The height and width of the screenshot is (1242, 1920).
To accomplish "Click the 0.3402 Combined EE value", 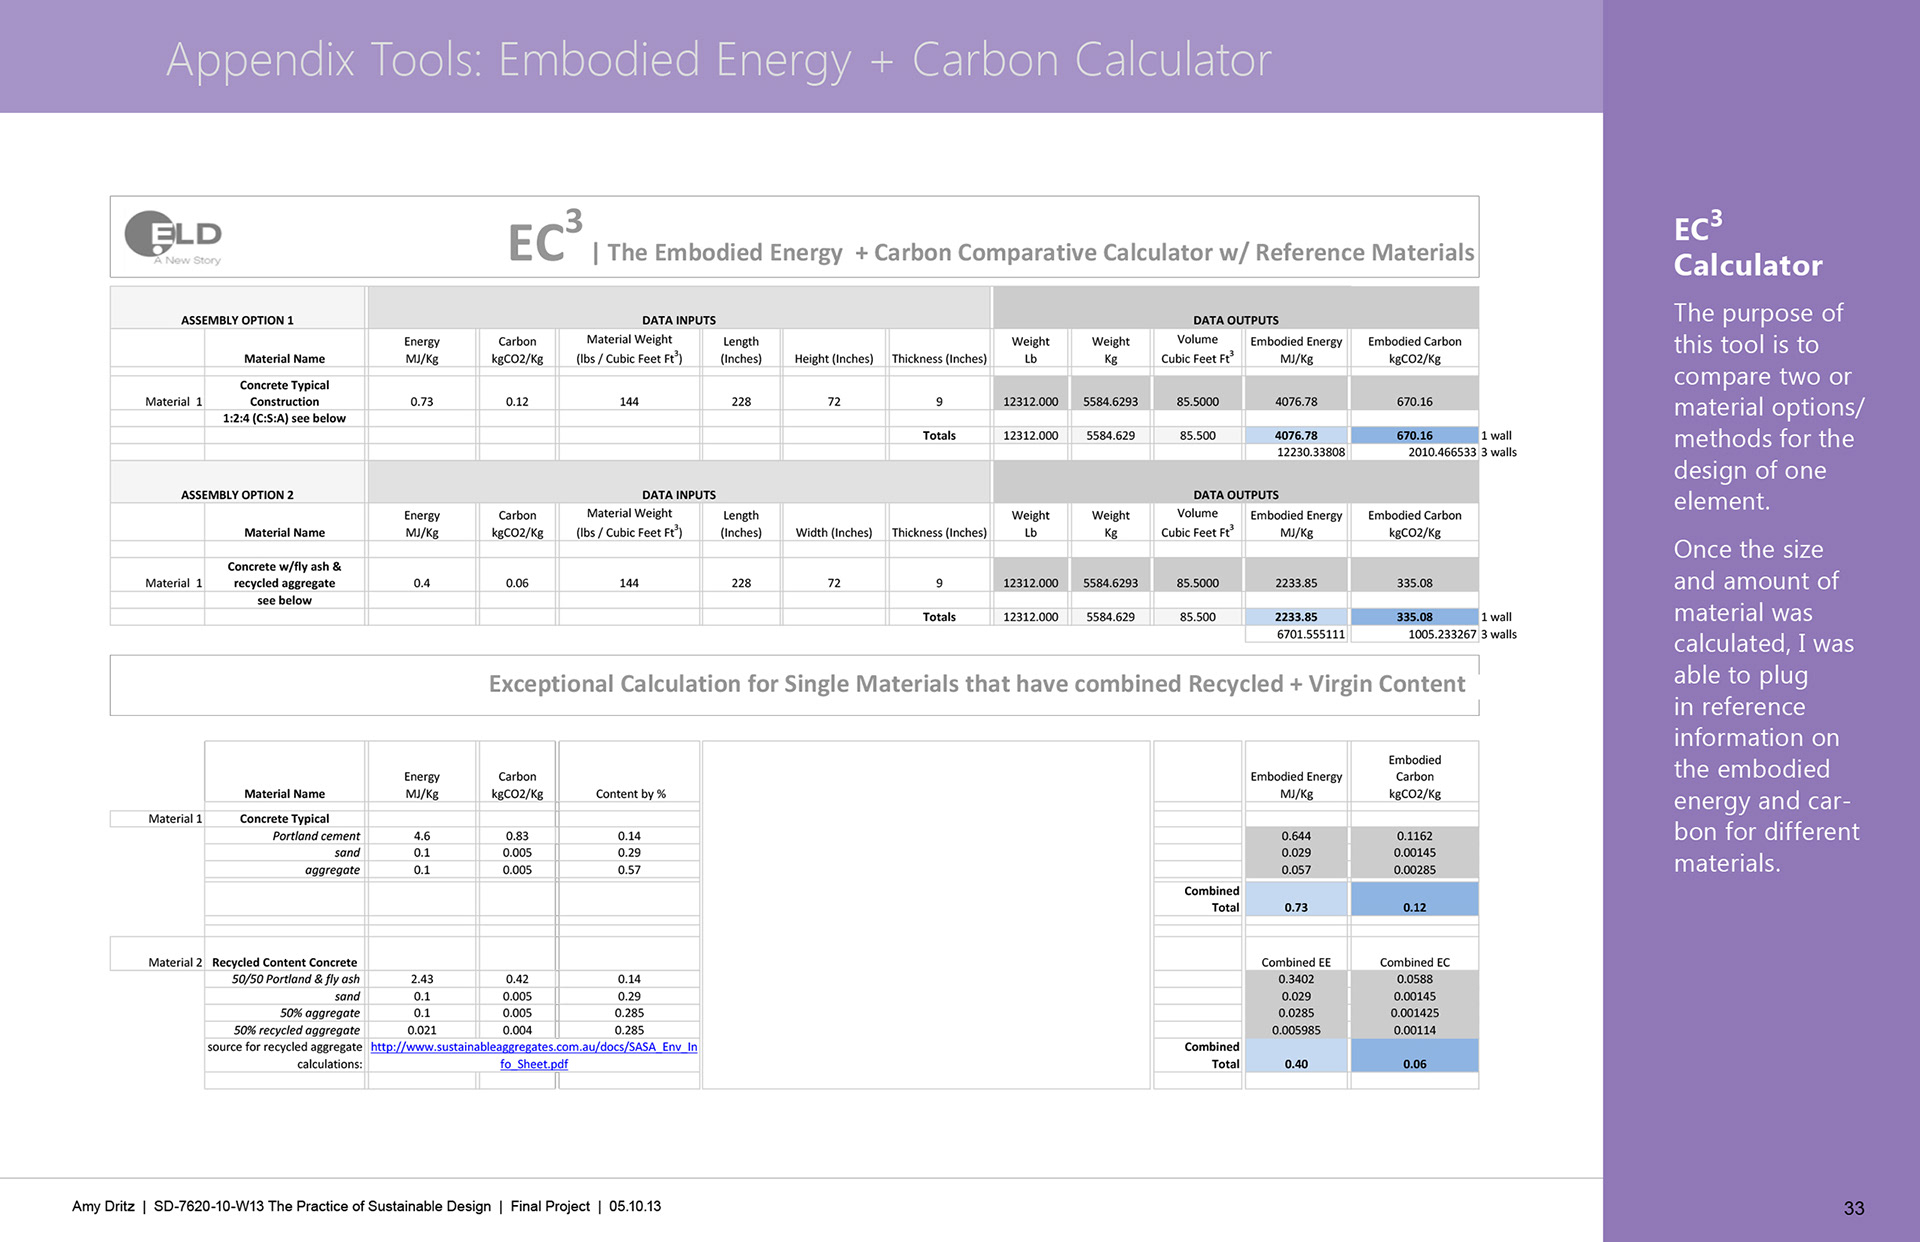I will coord(1296,979).
